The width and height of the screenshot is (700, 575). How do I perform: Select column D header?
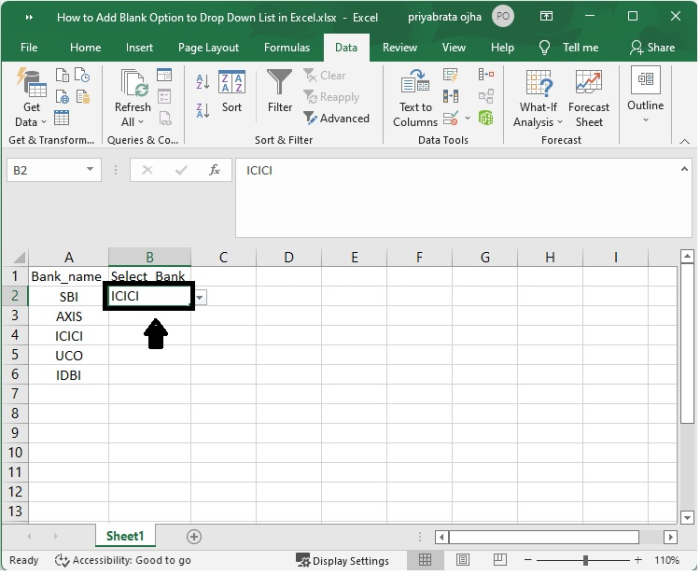point(289,258)
